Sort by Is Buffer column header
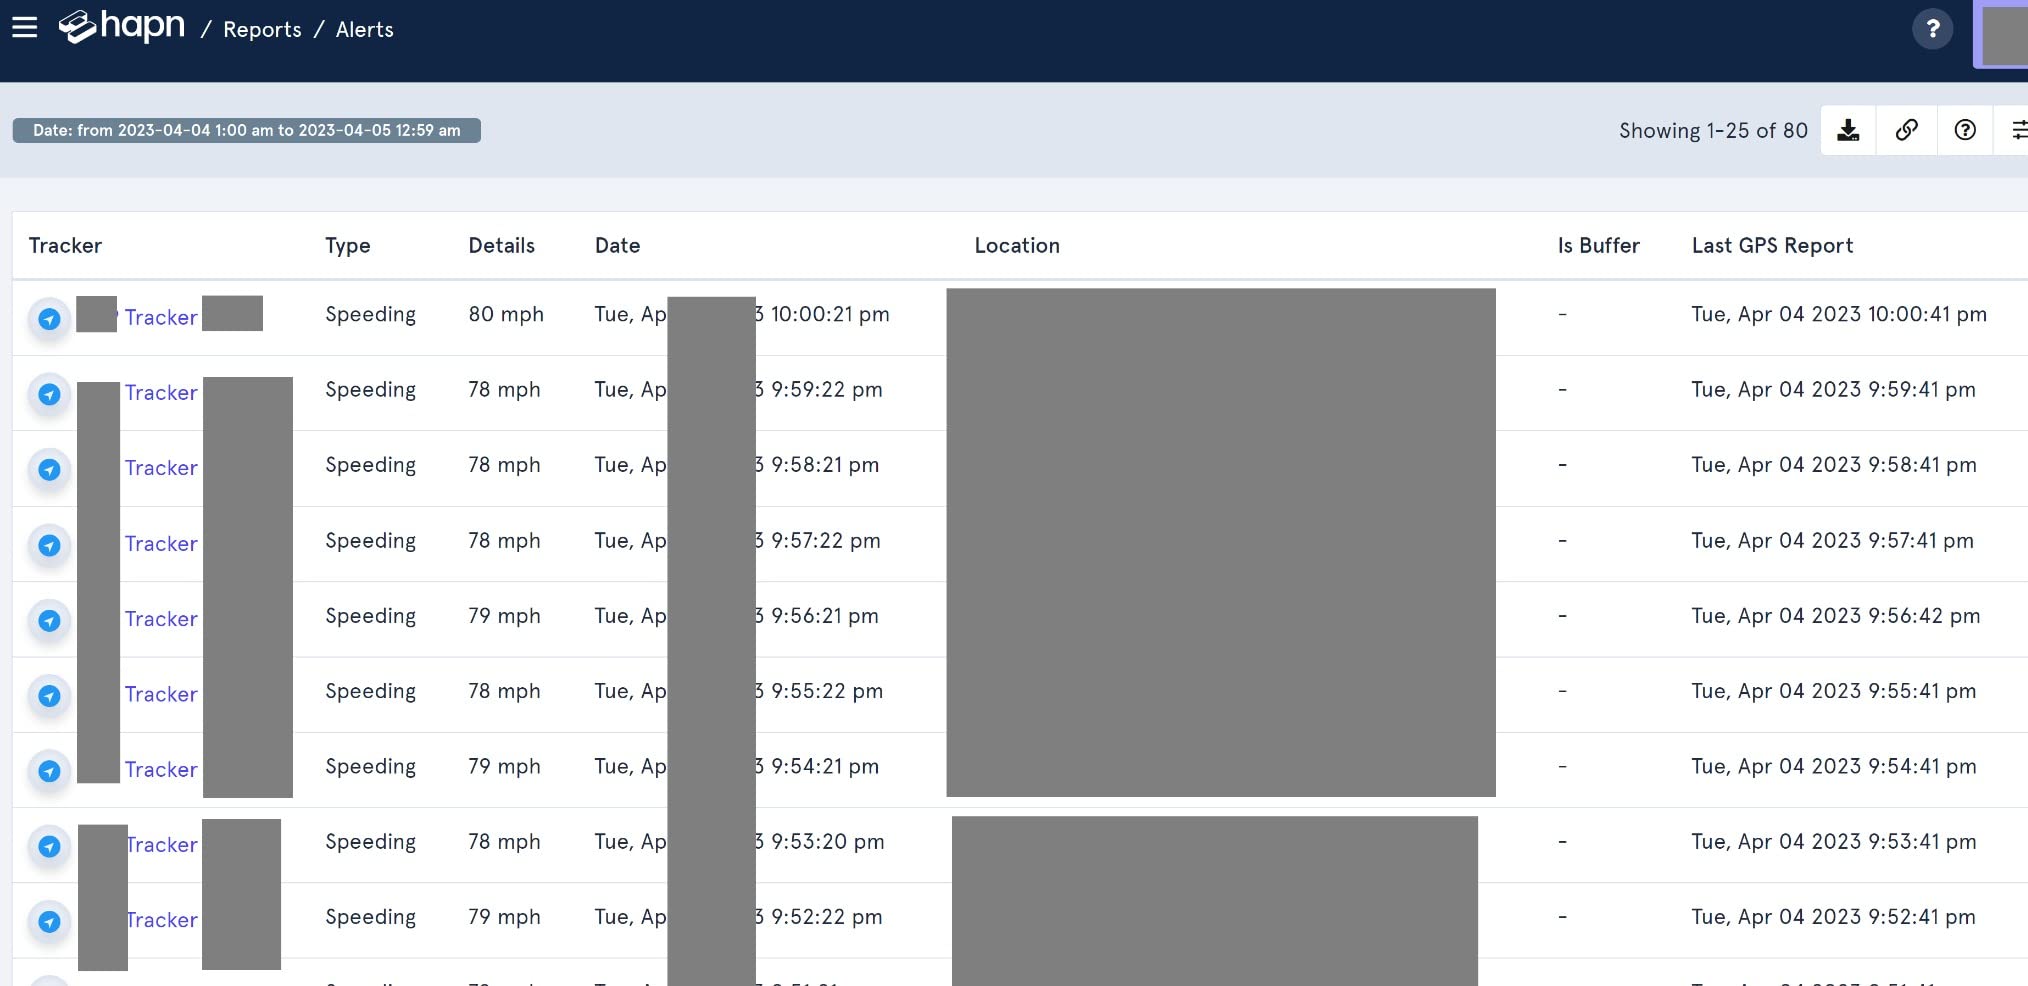 (1598, 246)
